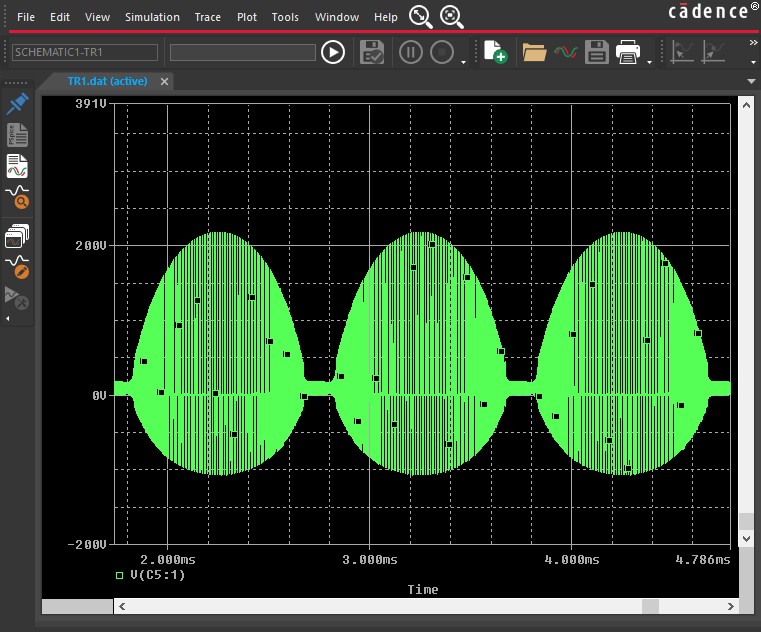Open the Edit menu
The width and height of the screenshot is (761, 632).
pyautogui.click(x=60, y=17)
